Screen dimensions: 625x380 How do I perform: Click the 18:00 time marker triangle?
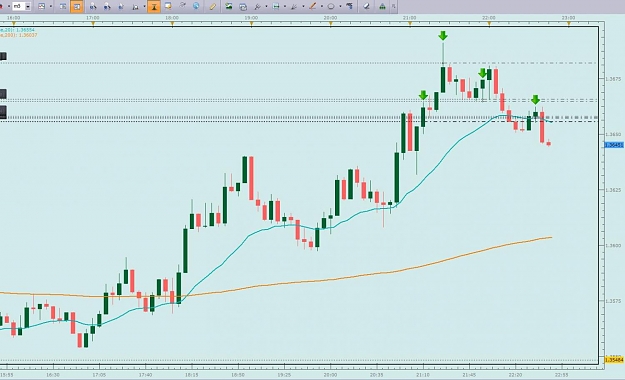pyautogui.click(x=172, y=24)
